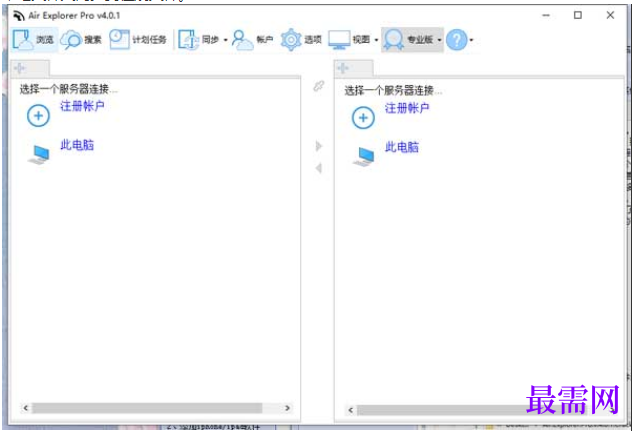Expand the View (视图) dropdown arrow
This screenshot has width=638, height=431.
[x=376, y=40]
